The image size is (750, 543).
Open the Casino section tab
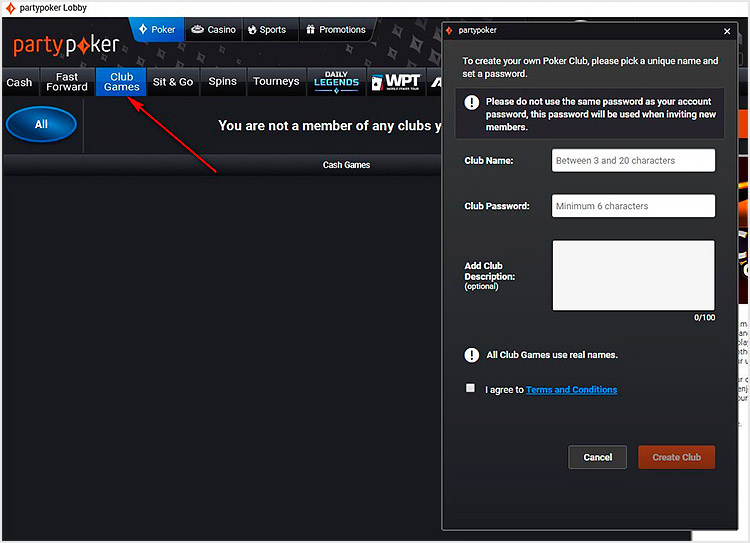[x=213, y=30]
